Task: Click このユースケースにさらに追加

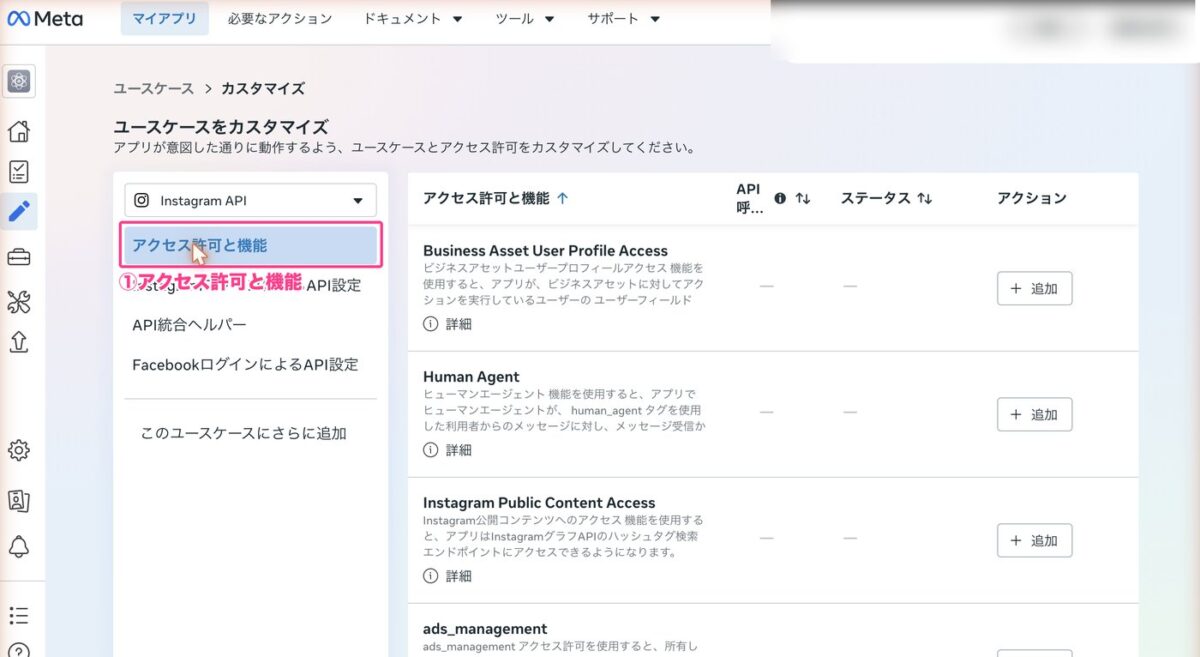Action: pos(243,433)
